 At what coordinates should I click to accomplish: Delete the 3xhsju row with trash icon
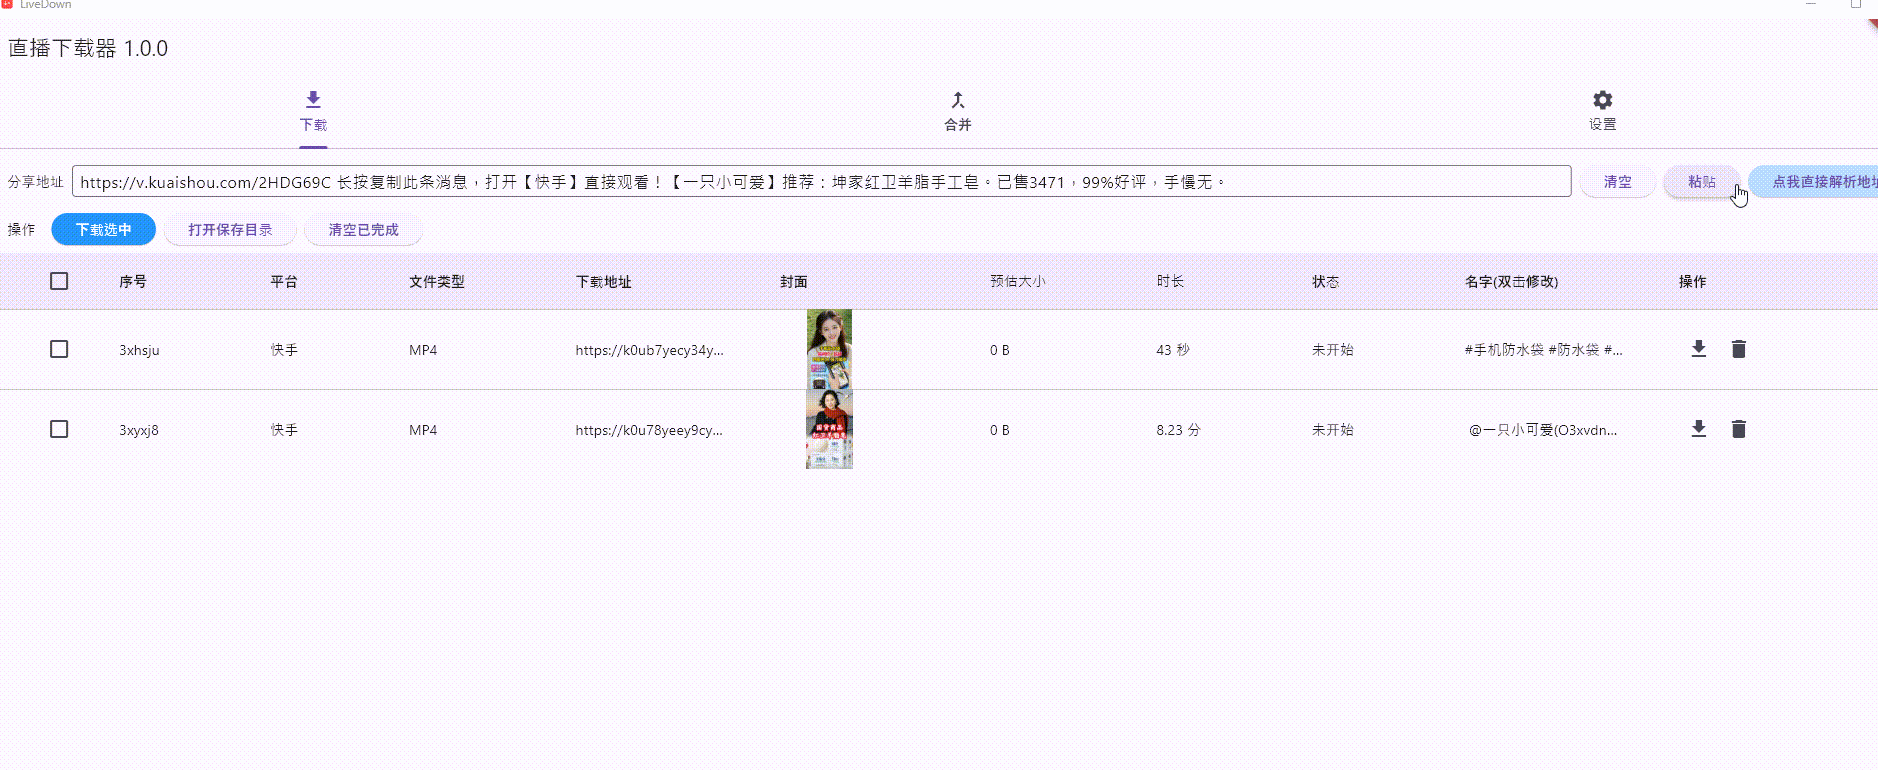coord(1738,349)
